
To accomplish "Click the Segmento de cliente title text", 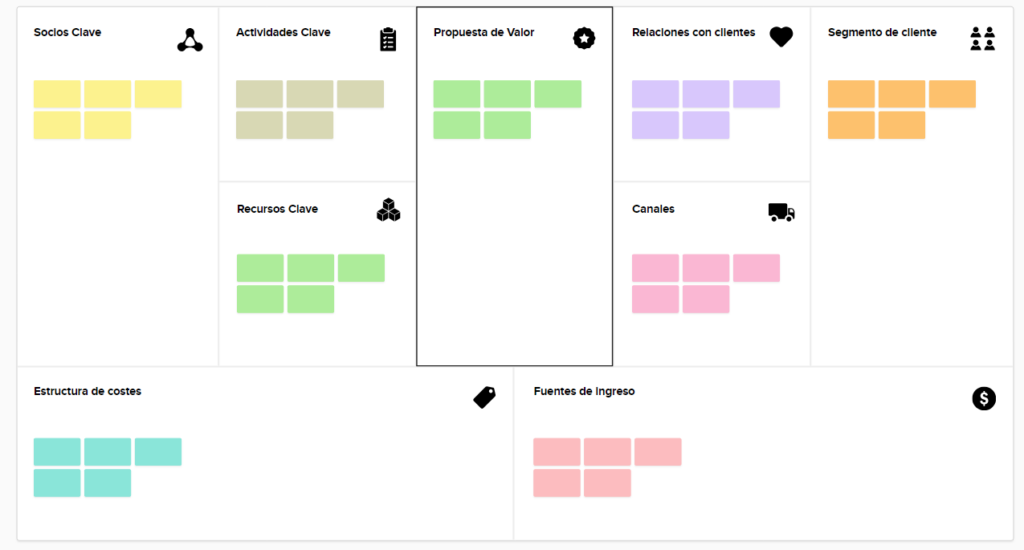I will click(882, 33).
